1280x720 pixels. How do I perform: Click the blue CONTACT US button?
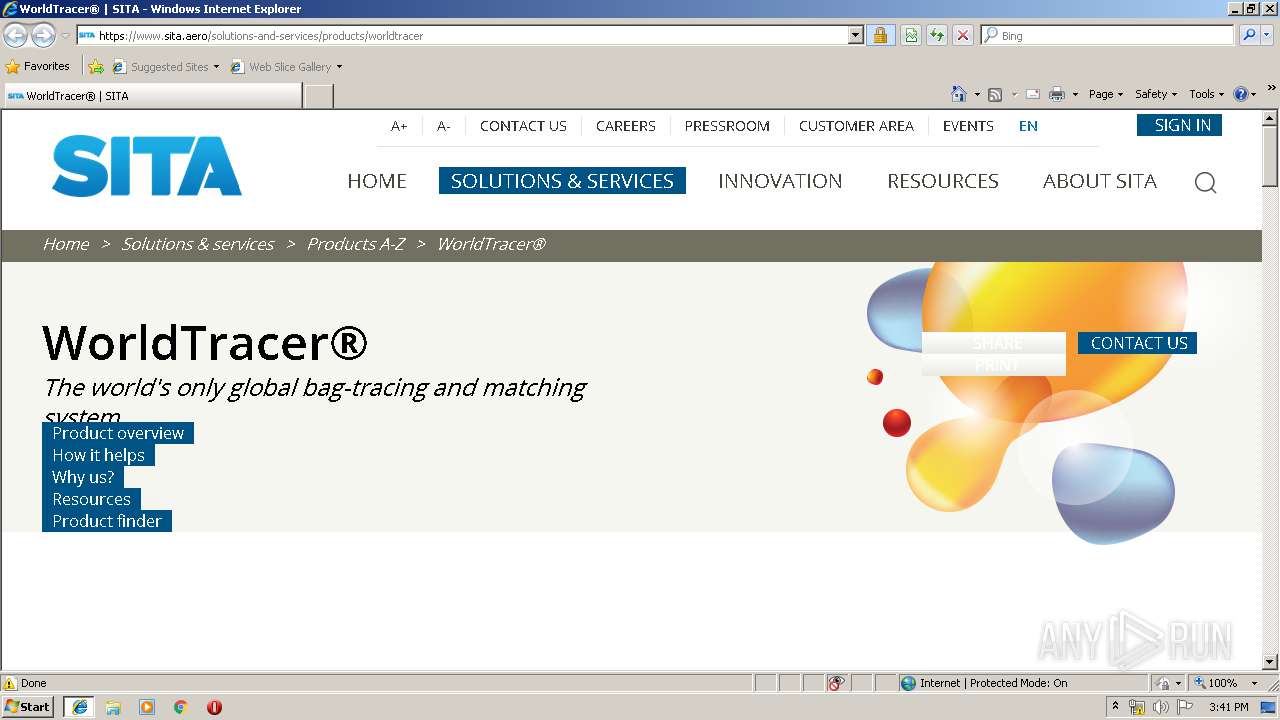[1137, 343]
